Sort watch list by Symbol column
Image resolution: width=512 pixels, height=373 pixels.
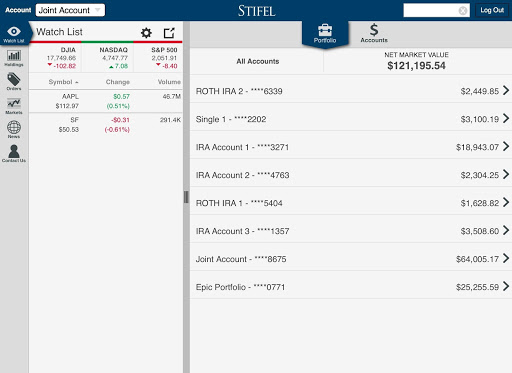tap(63, 82)
